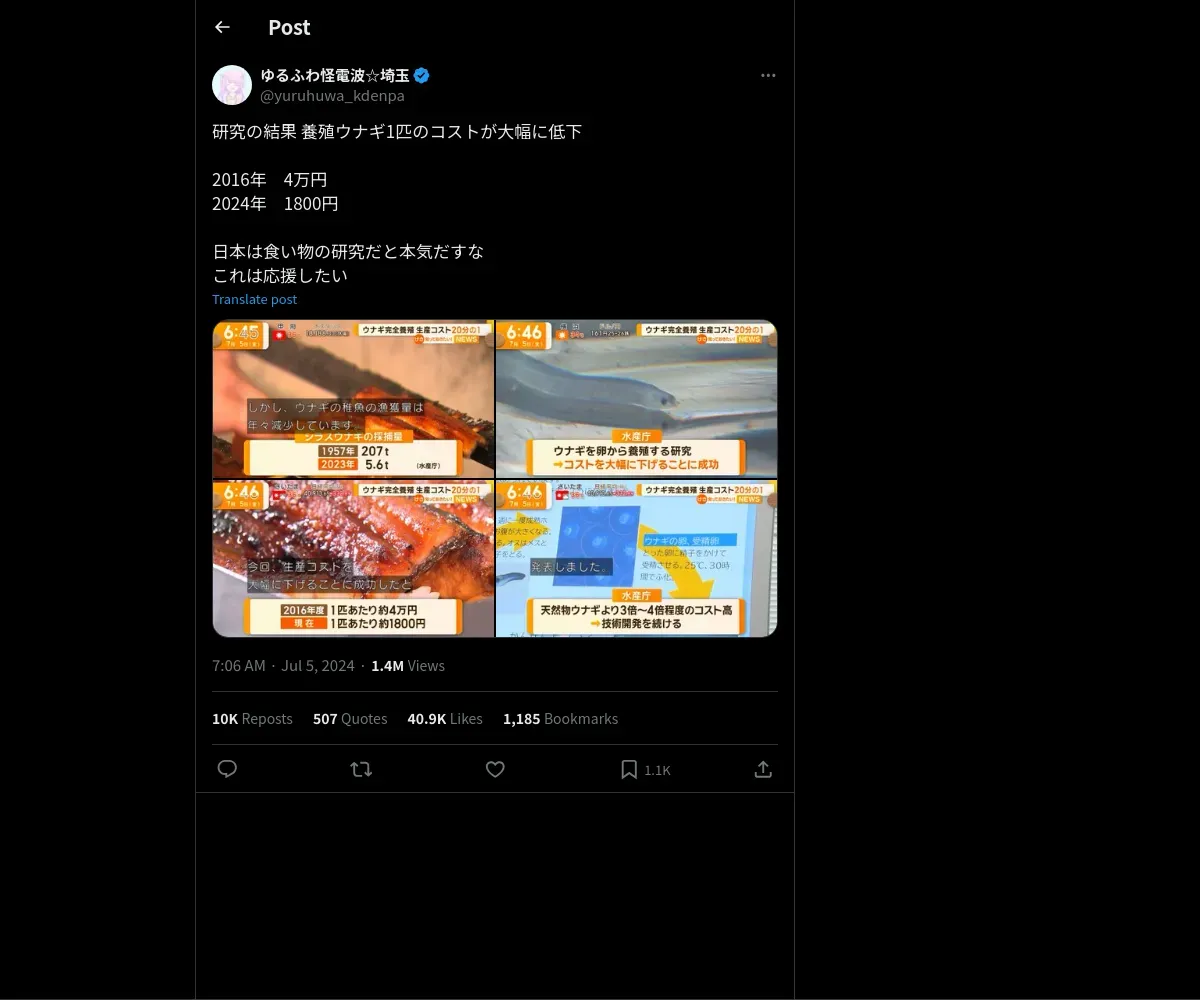The image size is (1200, 1000).
Task: Click the 7:06 AM Jul 5, 2024 timestamp
Action: point(283,665)
